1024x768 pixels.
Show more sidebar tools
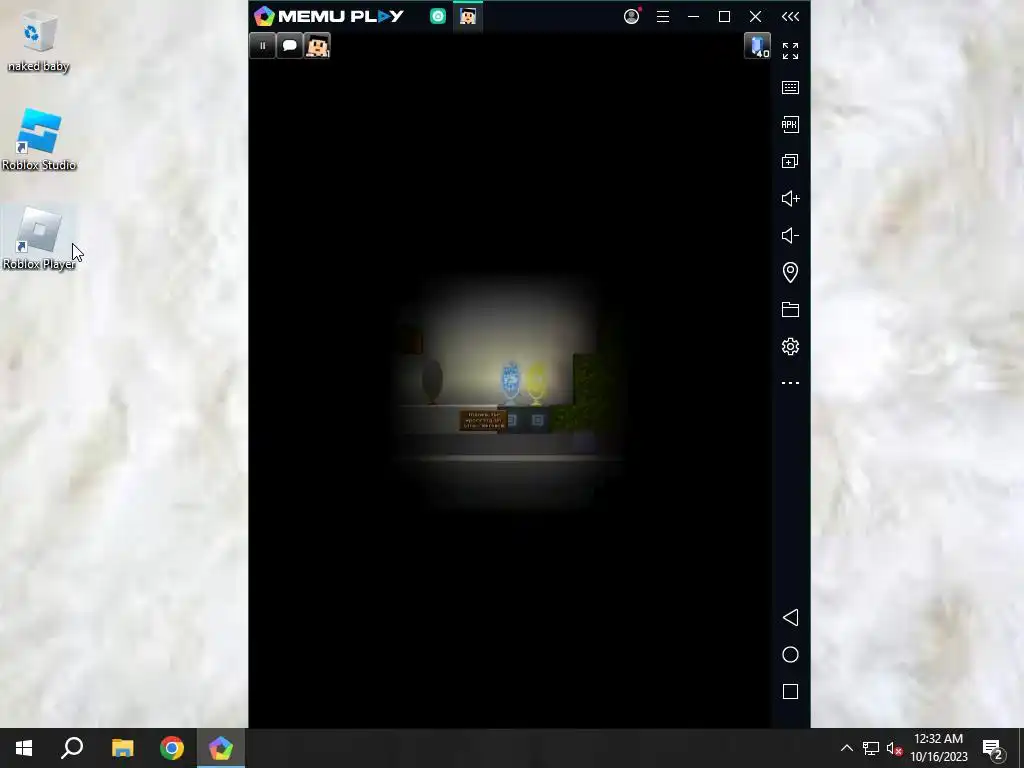(x=790, y=383)
